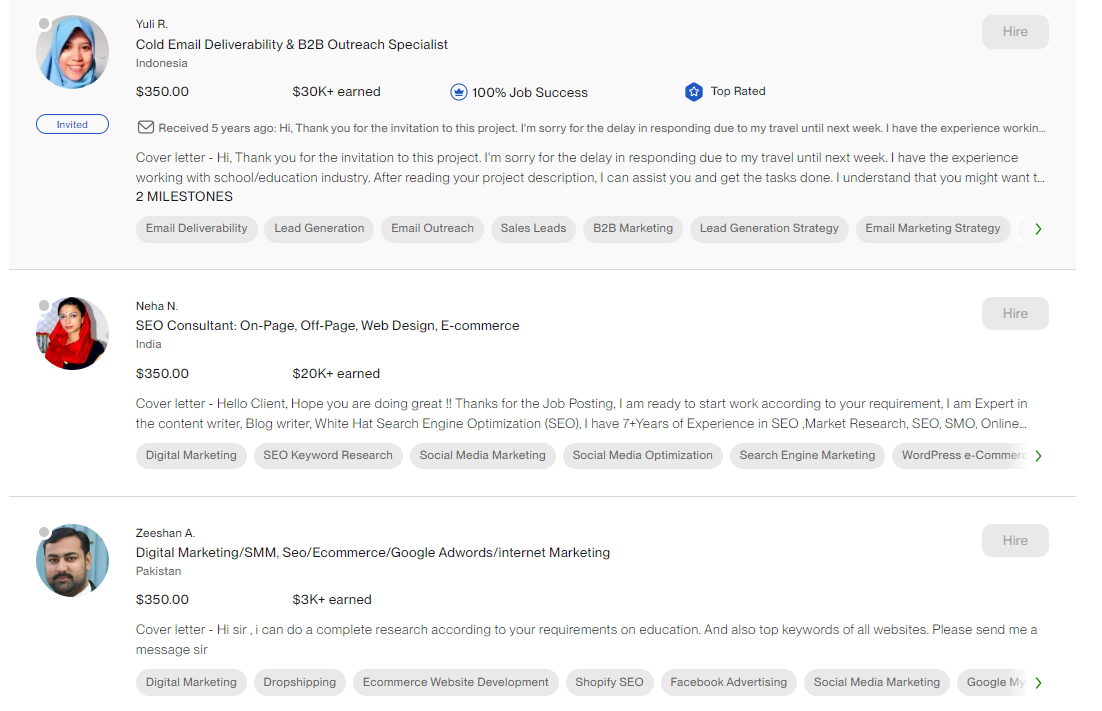Select the SEO Keyword Research tag

[x=328, y=456]
